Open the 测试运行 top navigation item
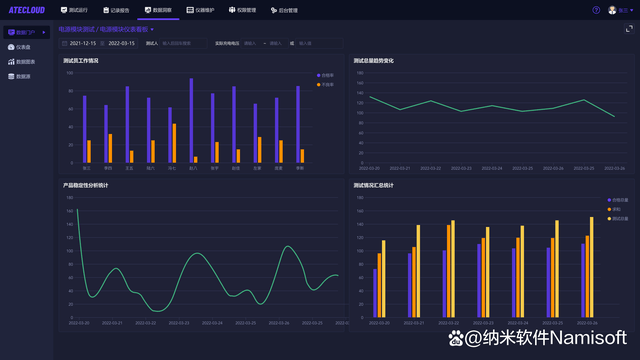Image resolution: width=640 pixels, height=360 pixels. click(74, 10)
